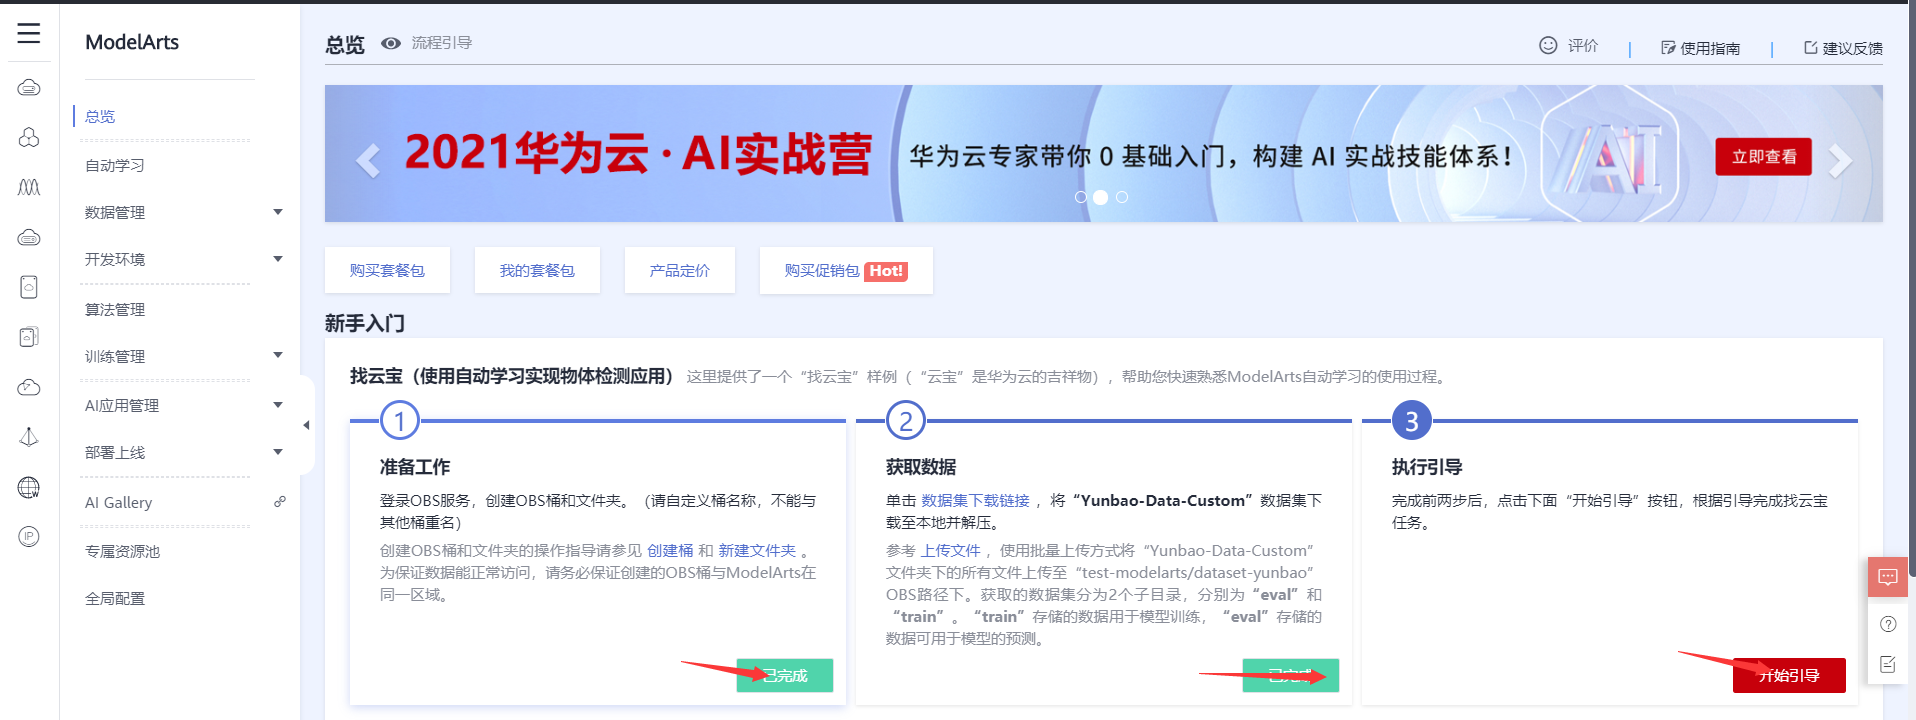Expand the 数据管理 submenu arrow
Screen dimensions: 1916x720
click(278, 212)
